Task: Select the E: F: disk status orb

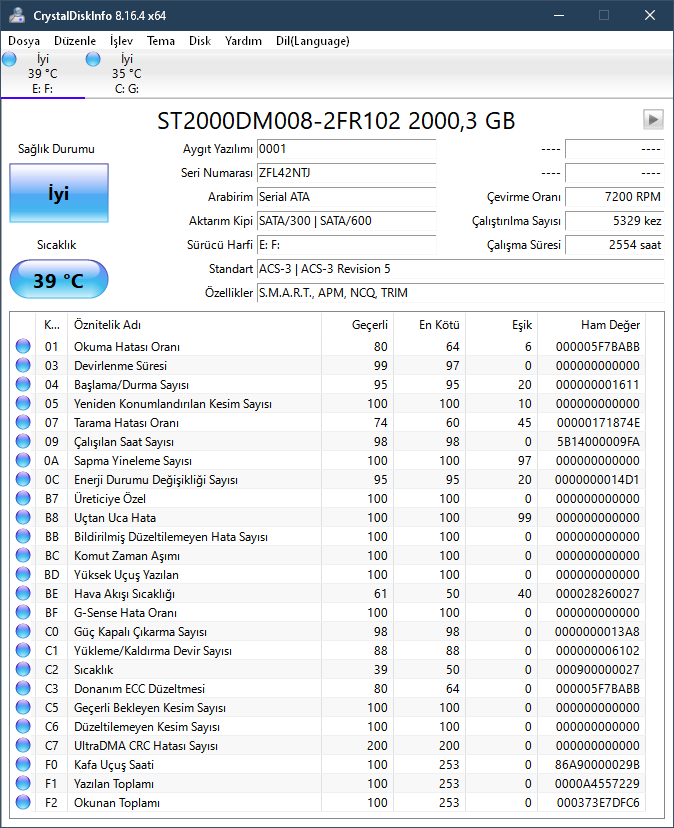Action: point(10,60)
